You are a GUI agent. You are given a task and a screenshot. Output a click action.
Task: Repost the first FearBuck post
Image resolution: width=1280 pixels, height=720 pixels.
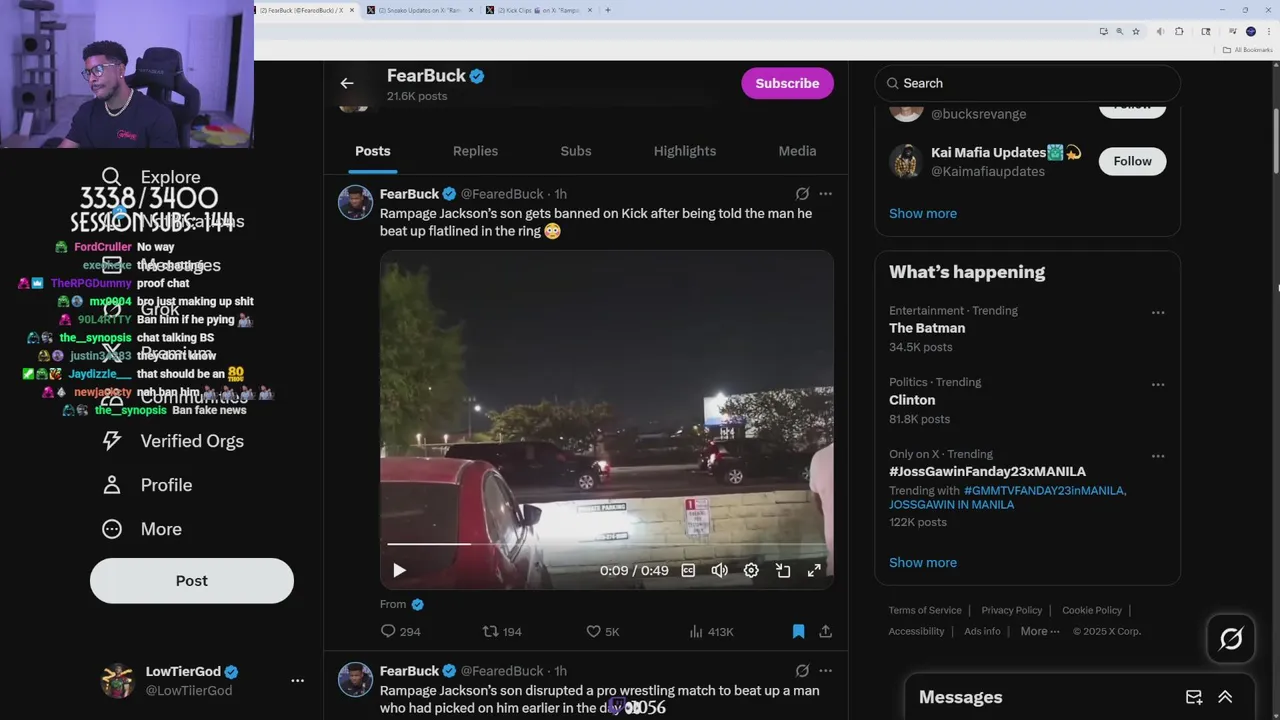(502, 631)
